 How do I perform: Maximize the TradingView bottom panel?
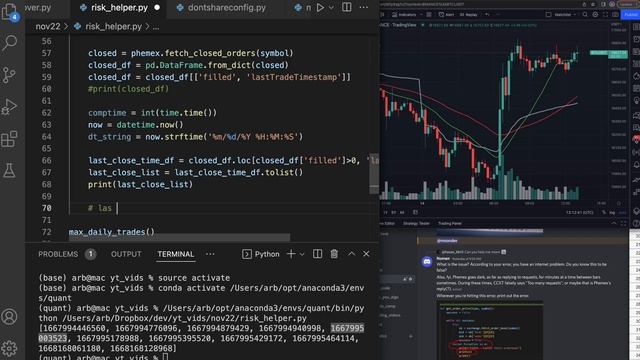(x=623, y=224)
